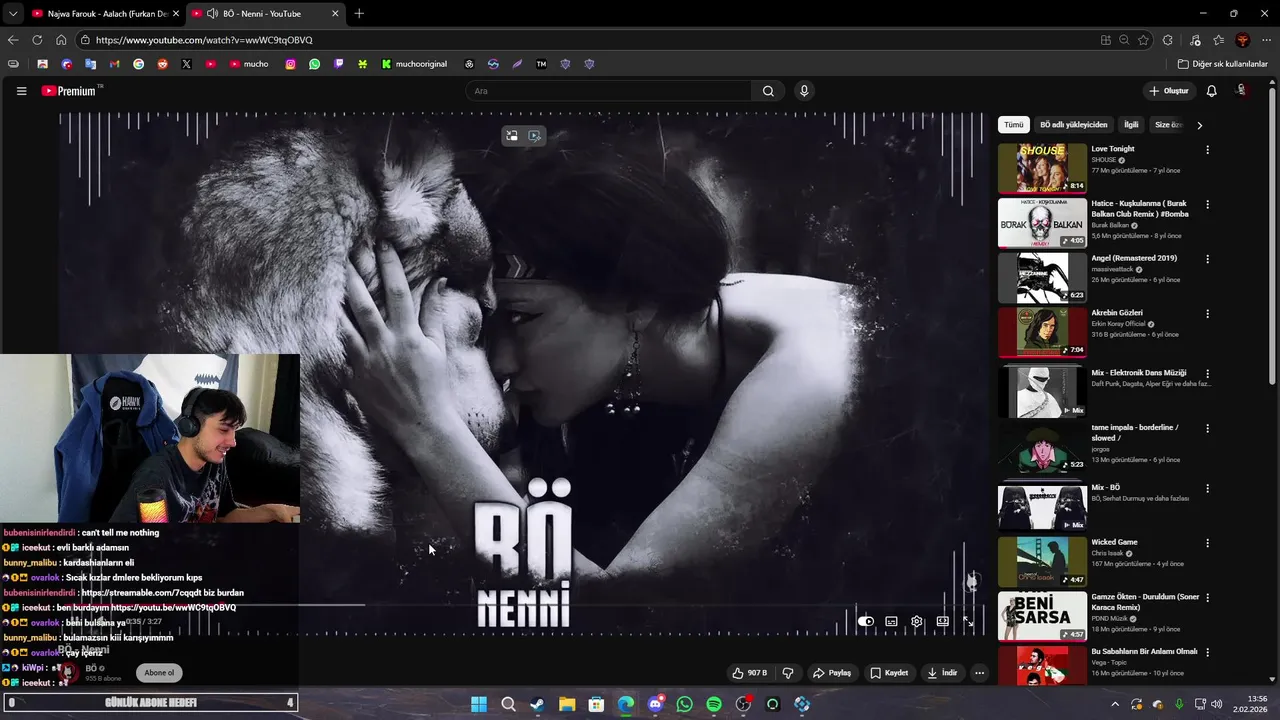The height and width of the screenshot is (720, 1280).
Task: Open Gmail bookmark icon
Action: point(114,64)
